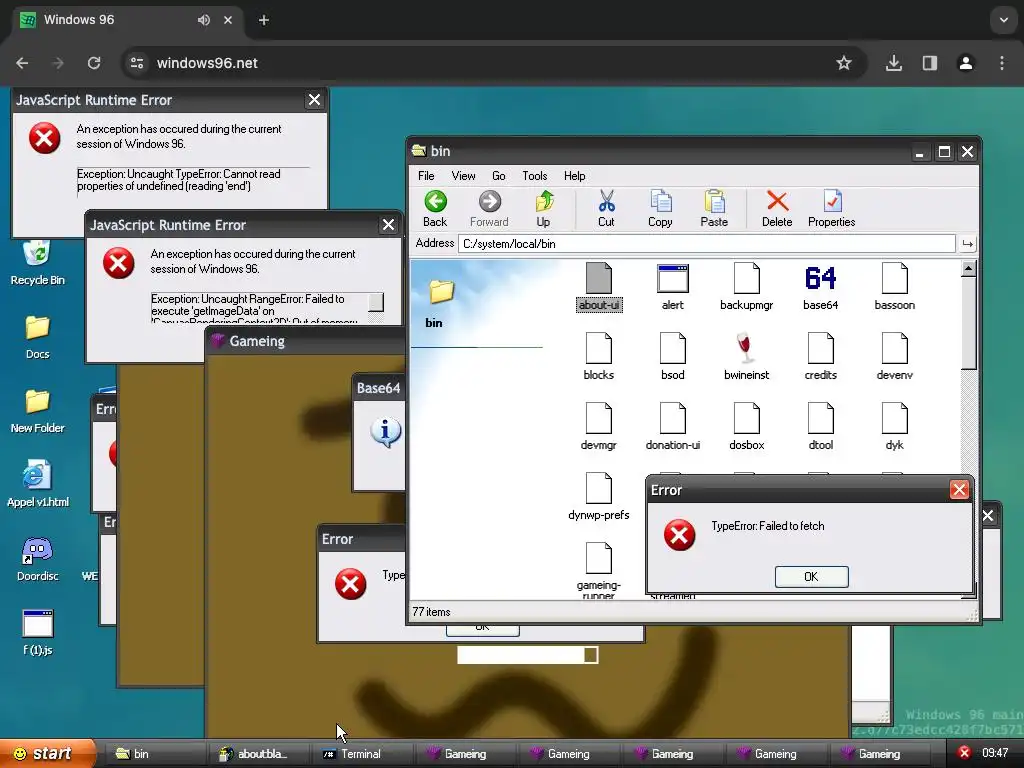This screenshot has height=768, width=1024.
Task: Open the browser three-dot menu
Action: point(1002,63)
